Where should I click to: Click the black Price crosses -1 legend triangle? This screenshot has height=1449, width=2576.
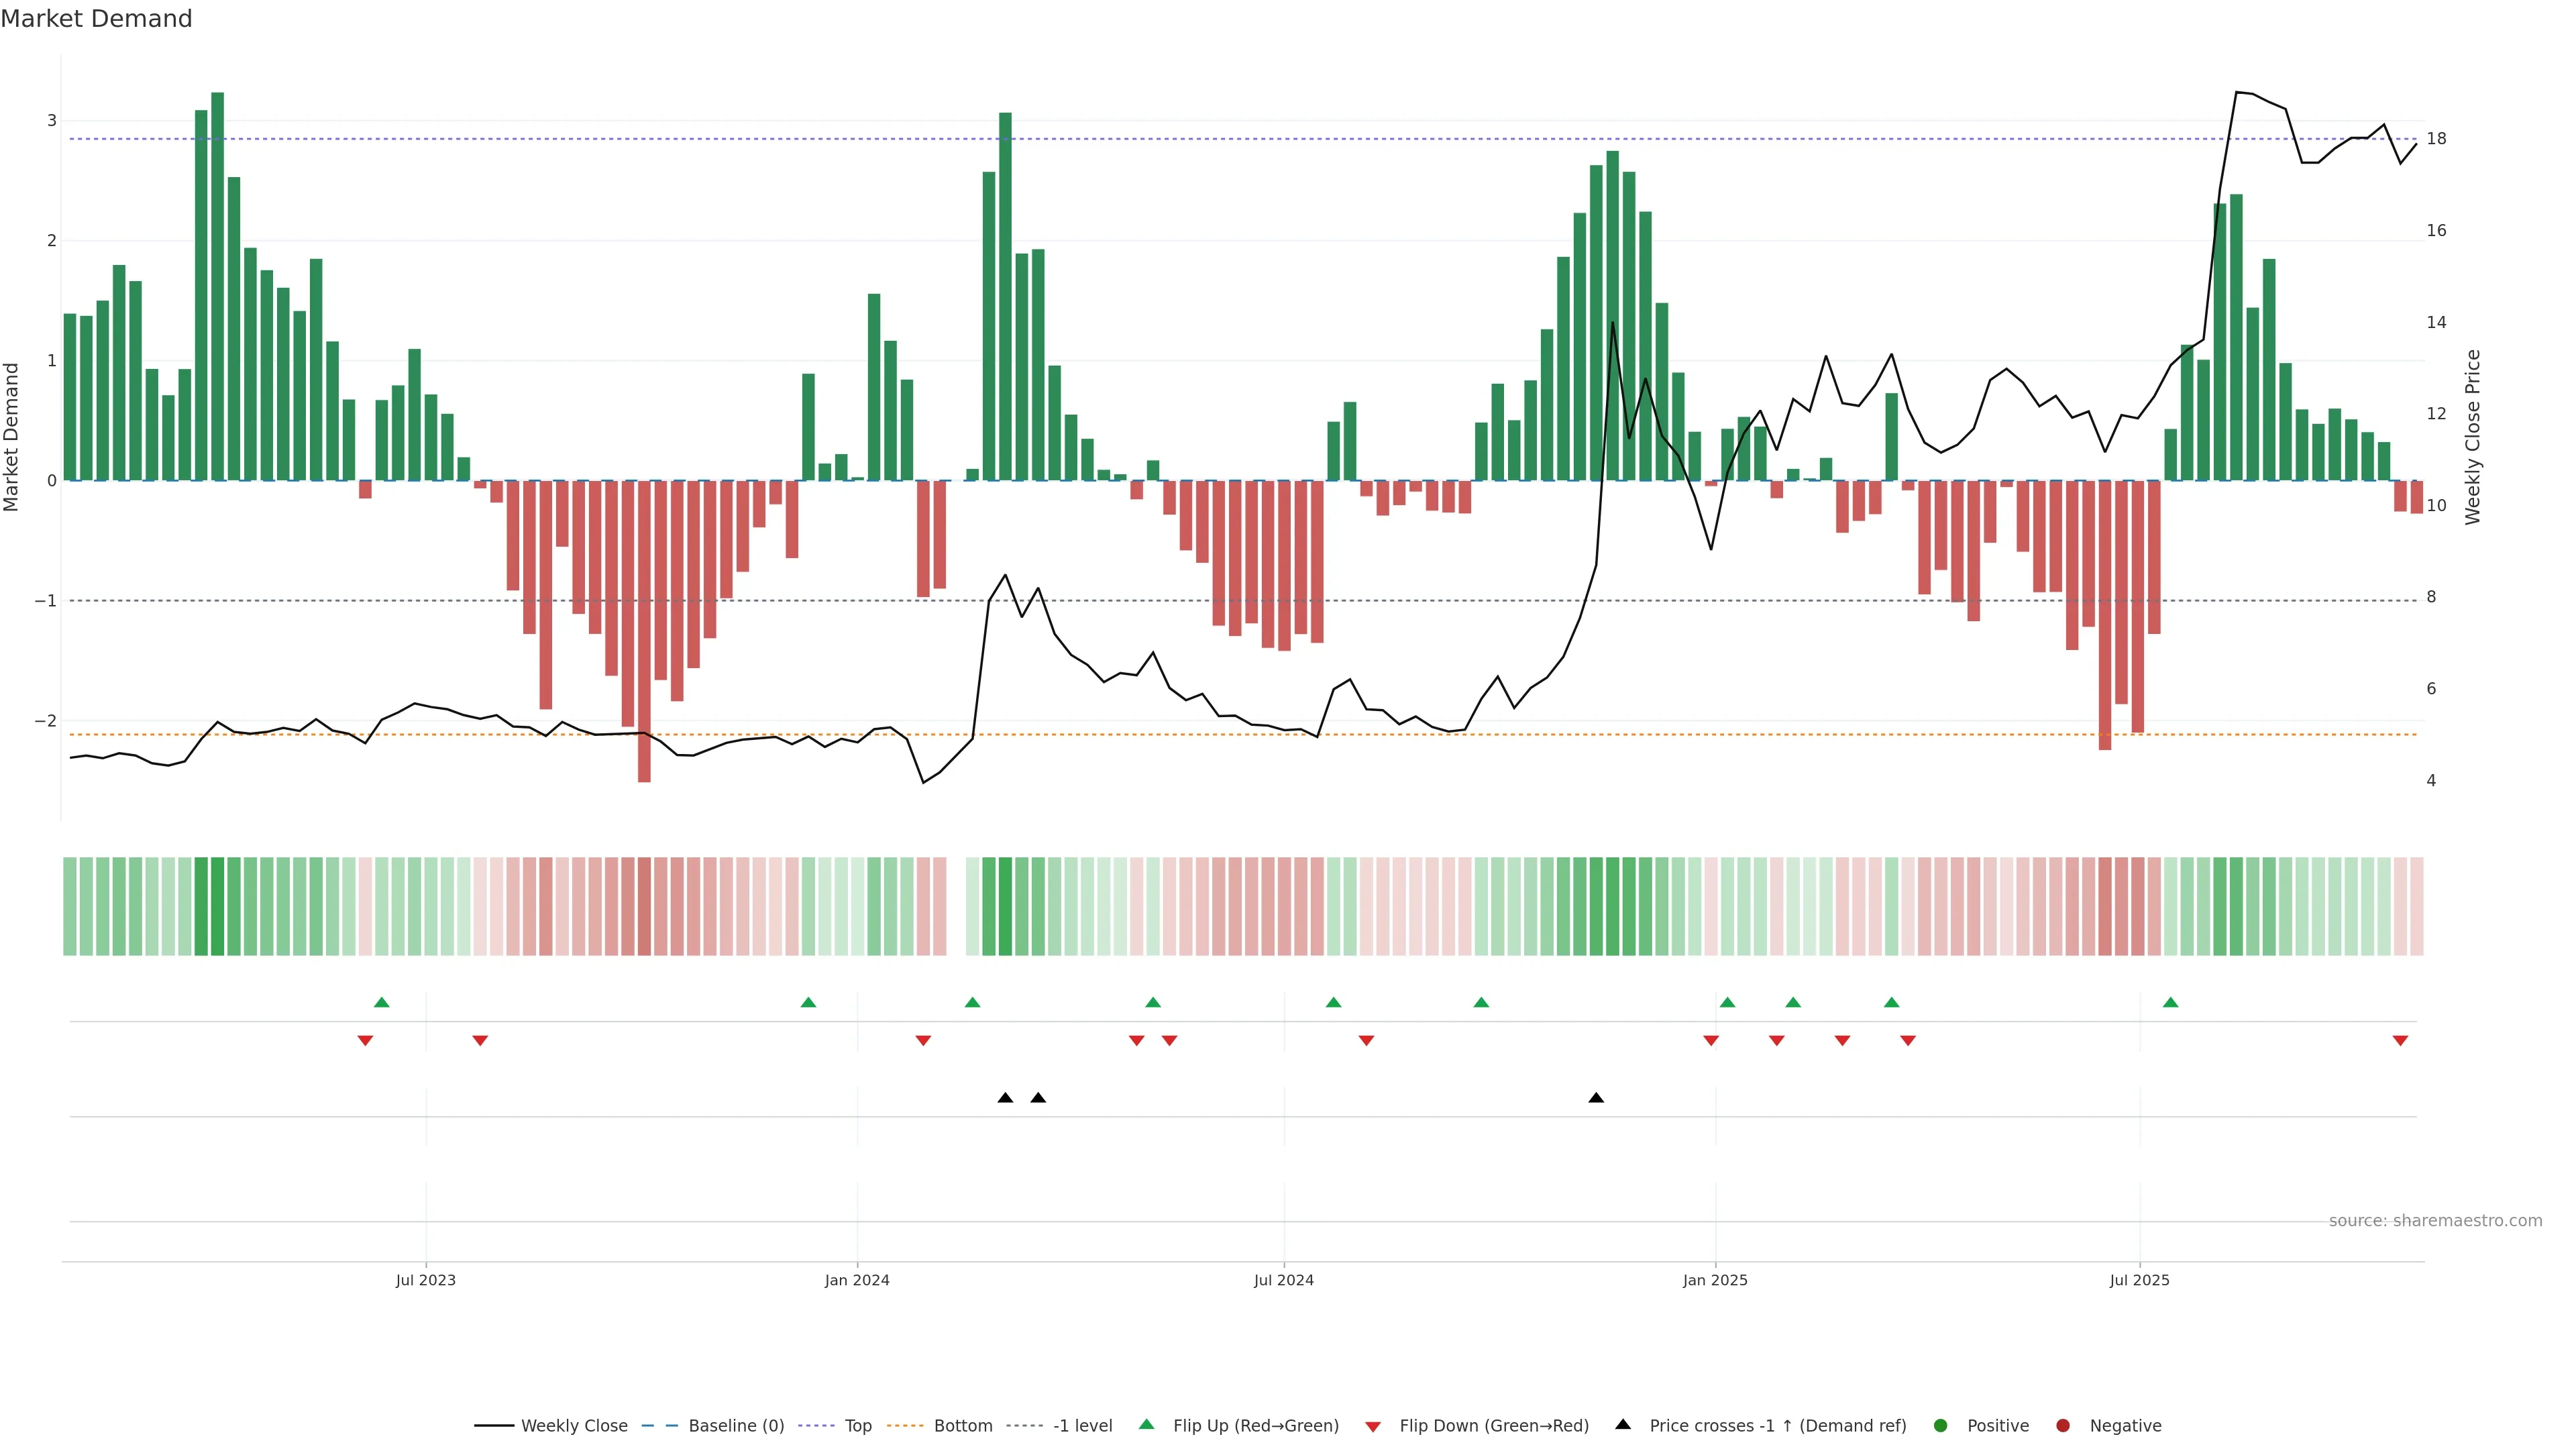(1623, 1425)
